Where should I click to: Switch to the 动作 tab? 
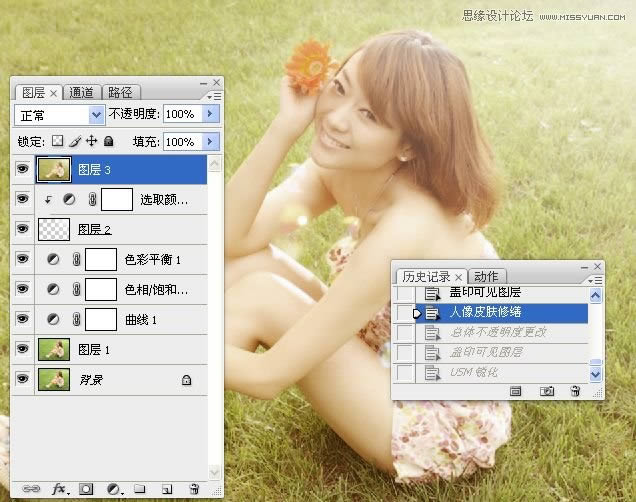tap(487, 276)
